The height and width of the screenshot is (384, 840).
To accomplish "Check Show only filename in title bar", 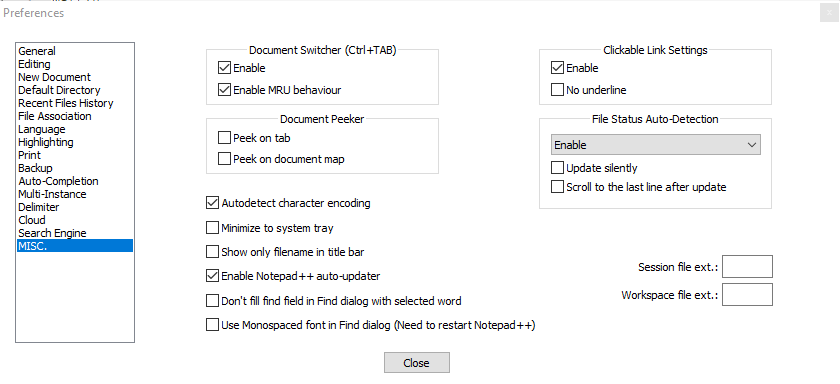I will pyautogui.click(x=212, y=252).
